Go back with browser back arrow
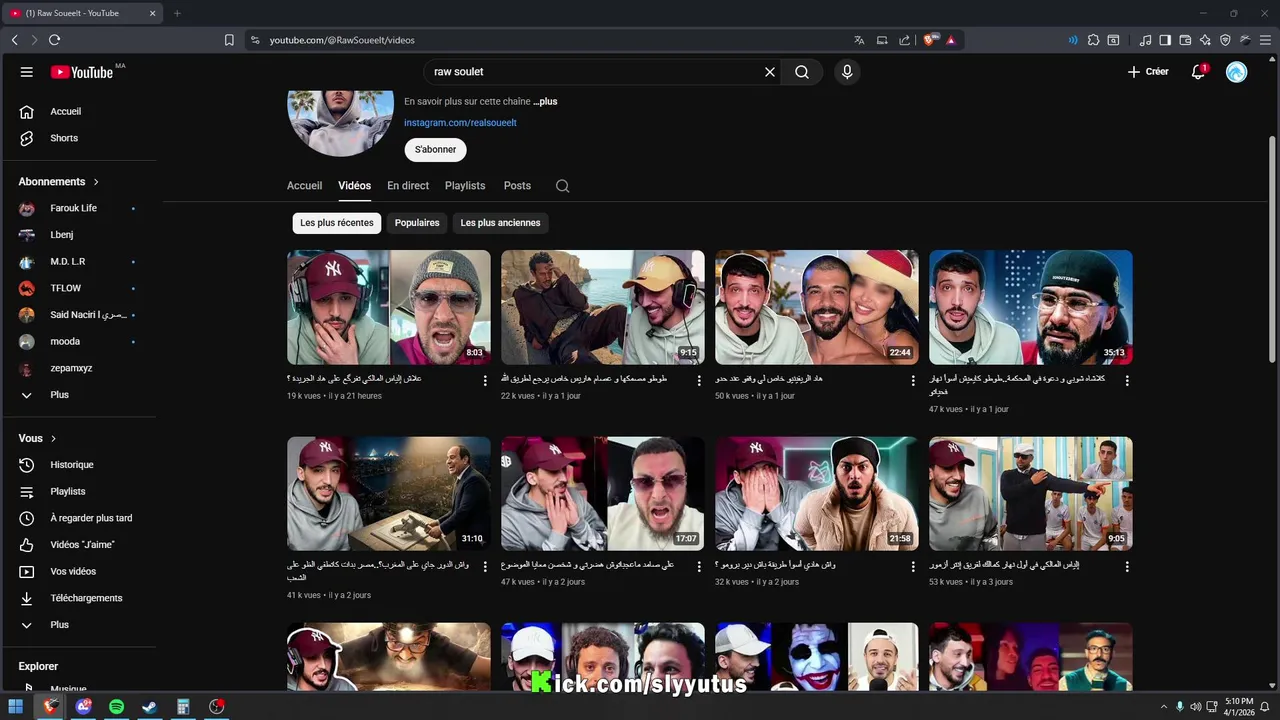1280x720 pixels. (14, 40)
